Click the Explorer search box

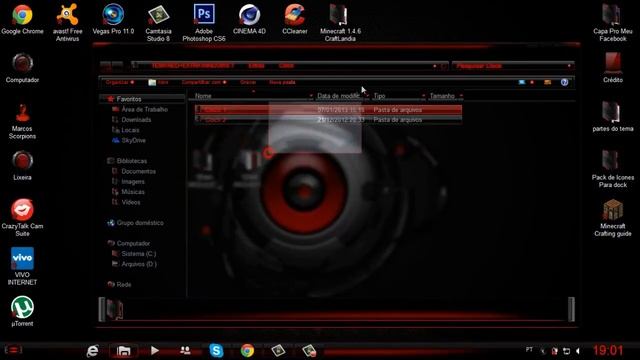click(513, 66)
